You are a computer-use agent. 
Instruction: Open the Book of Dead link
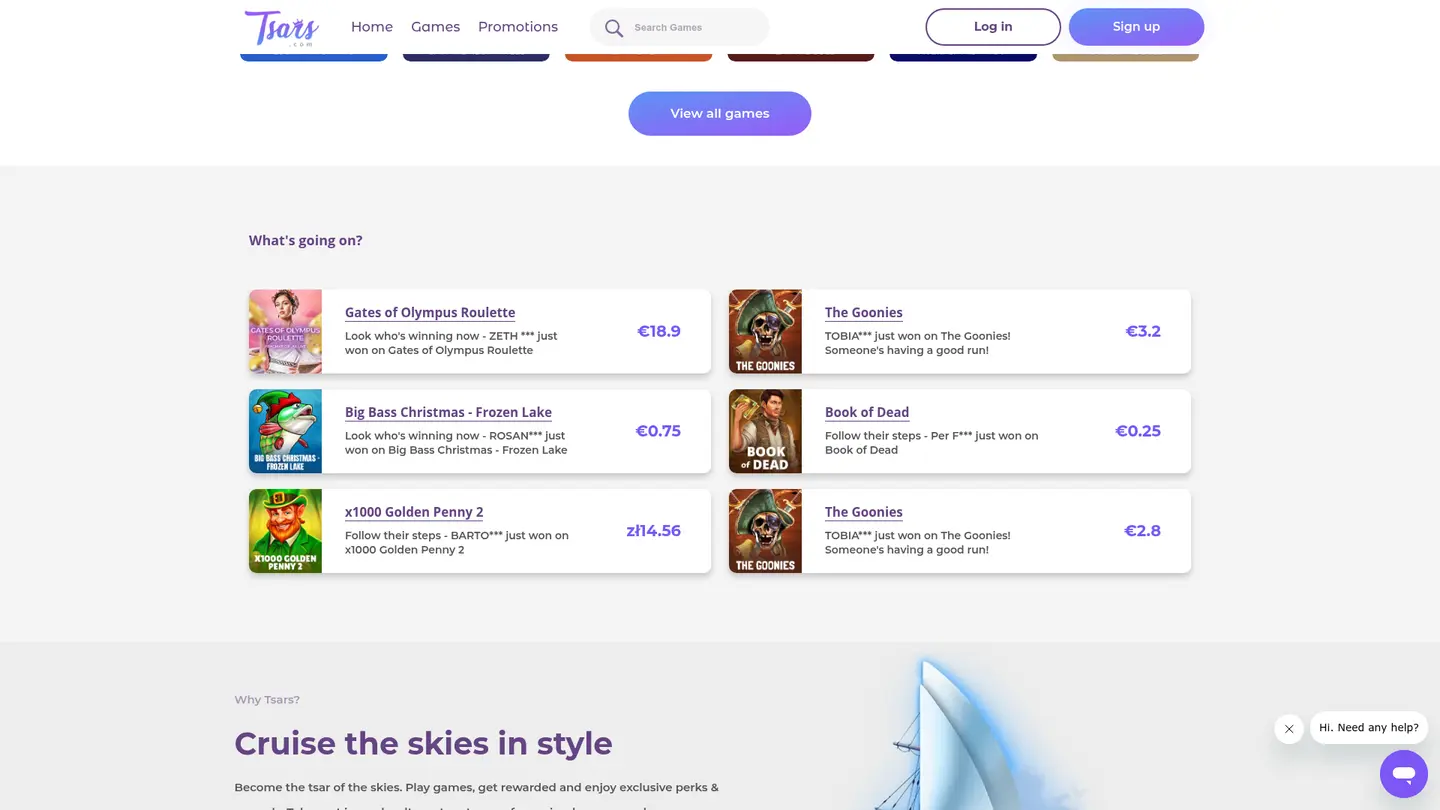(867, 413)
